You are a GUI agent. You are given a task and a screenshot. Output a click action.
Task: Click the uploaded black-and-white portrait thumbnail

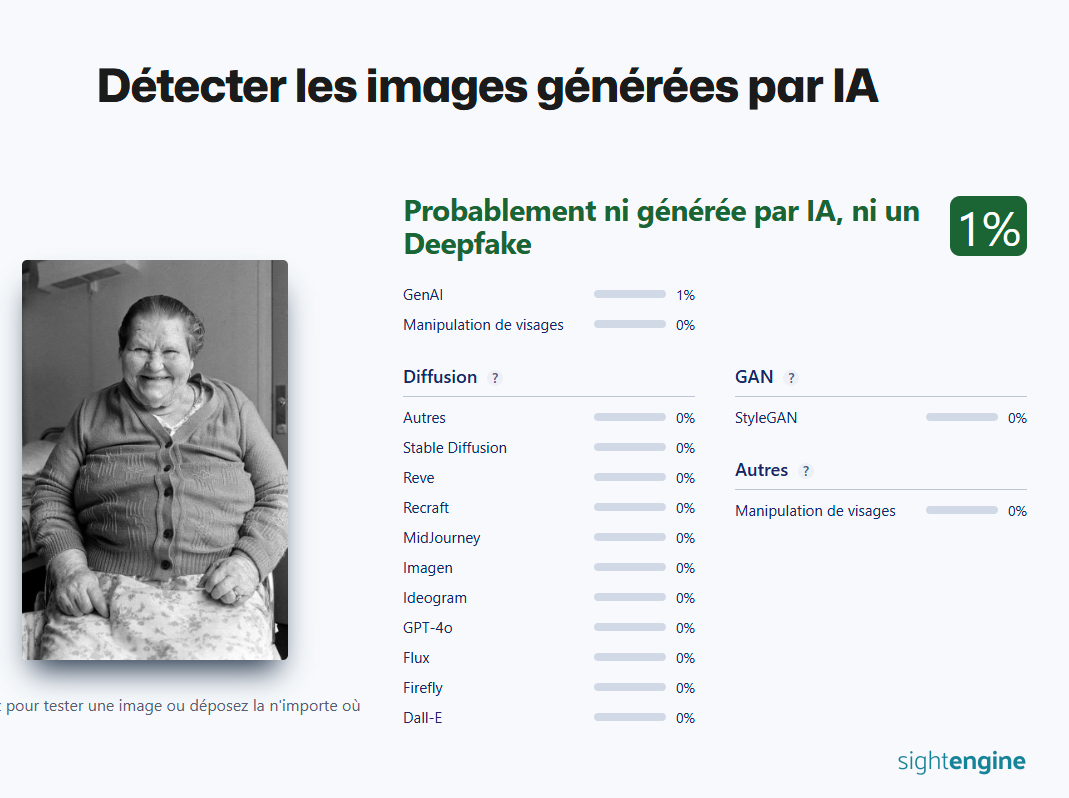pos(155,460)
